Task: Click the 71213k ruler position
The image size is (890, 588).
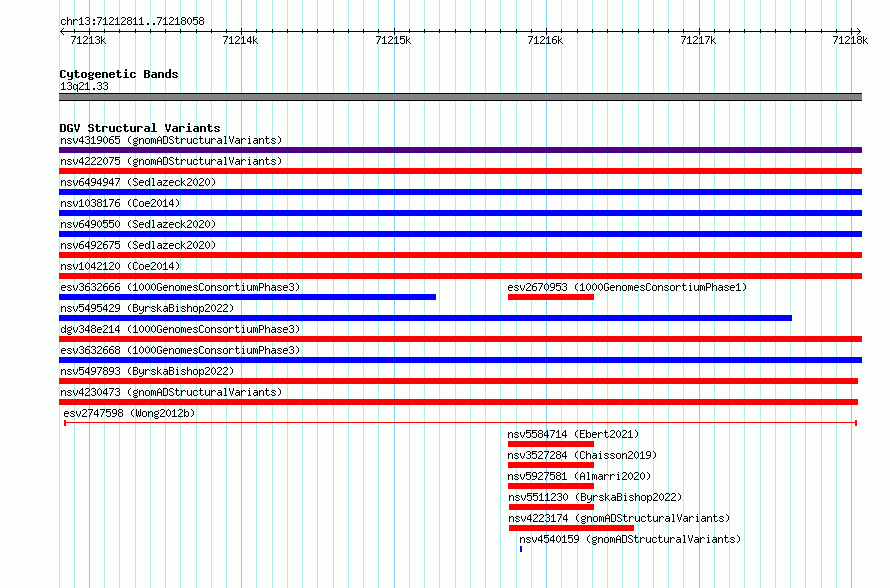Action: pos(88,40)
